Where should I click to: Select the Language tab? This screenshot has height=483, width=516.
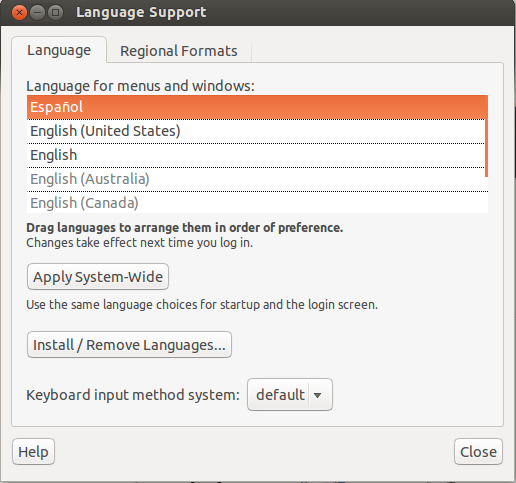[59, 50]
